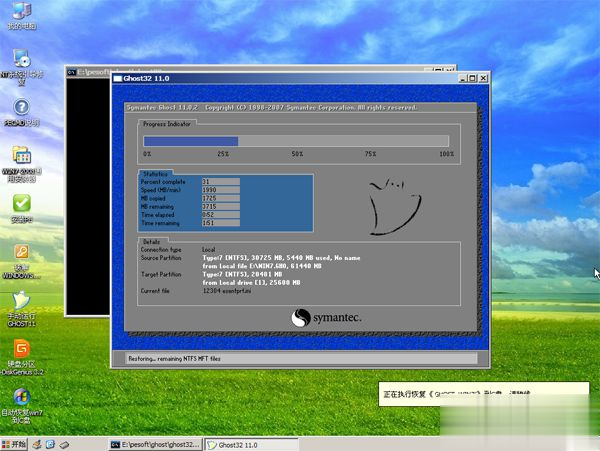Open the green checkmark installer icon
600x451 pixels.
(x=21, y=205)
